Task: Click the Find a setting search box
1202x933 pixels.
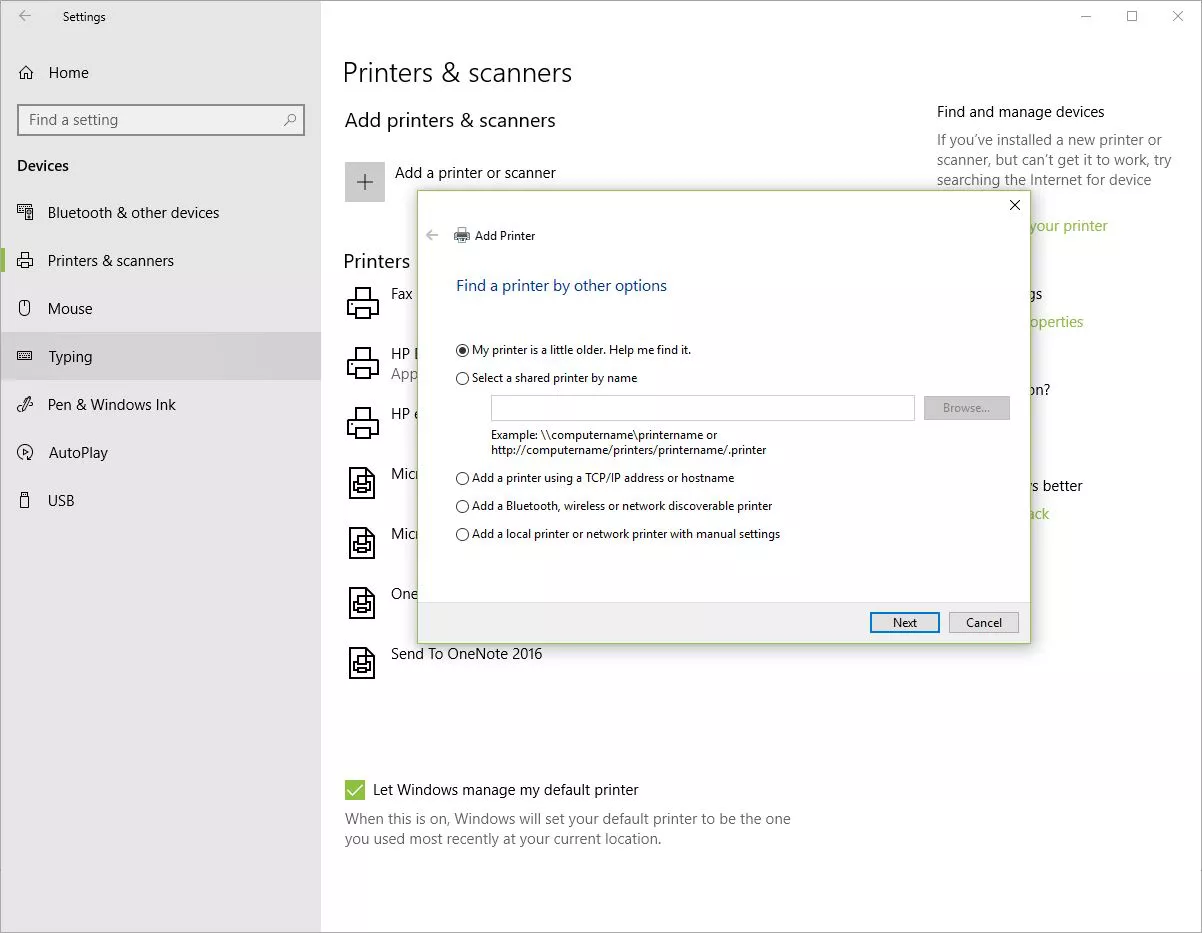Action: tap(161, 120)
